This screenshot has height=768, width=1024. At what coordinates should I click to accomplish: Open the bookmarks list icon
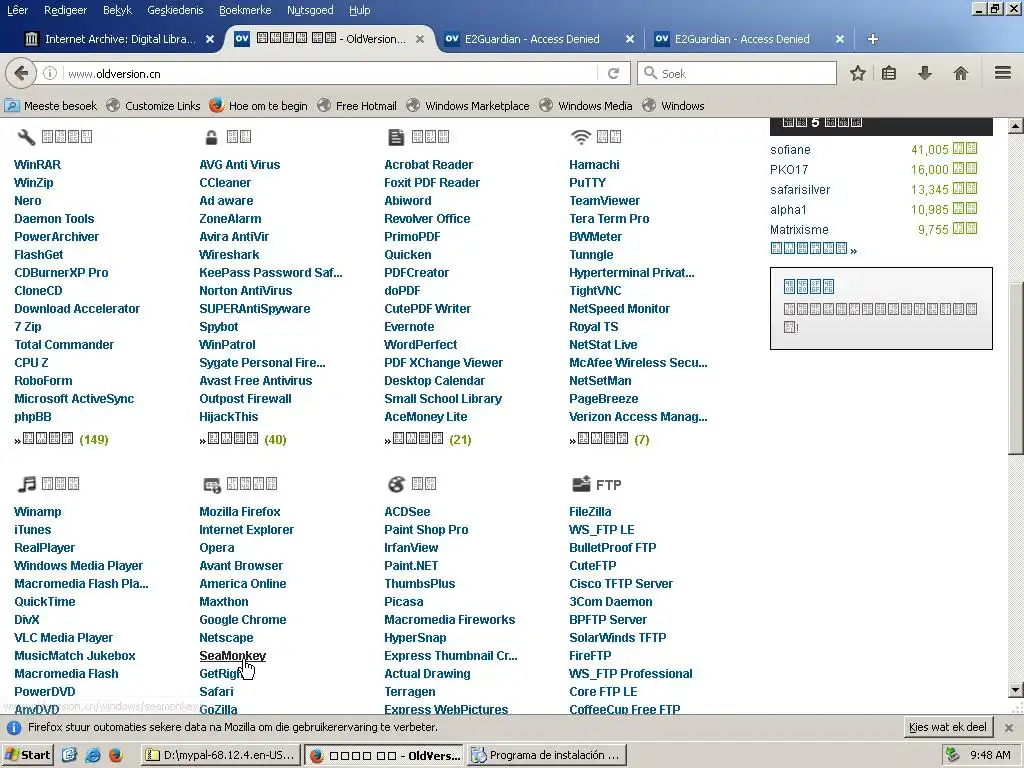click(889, 73)
